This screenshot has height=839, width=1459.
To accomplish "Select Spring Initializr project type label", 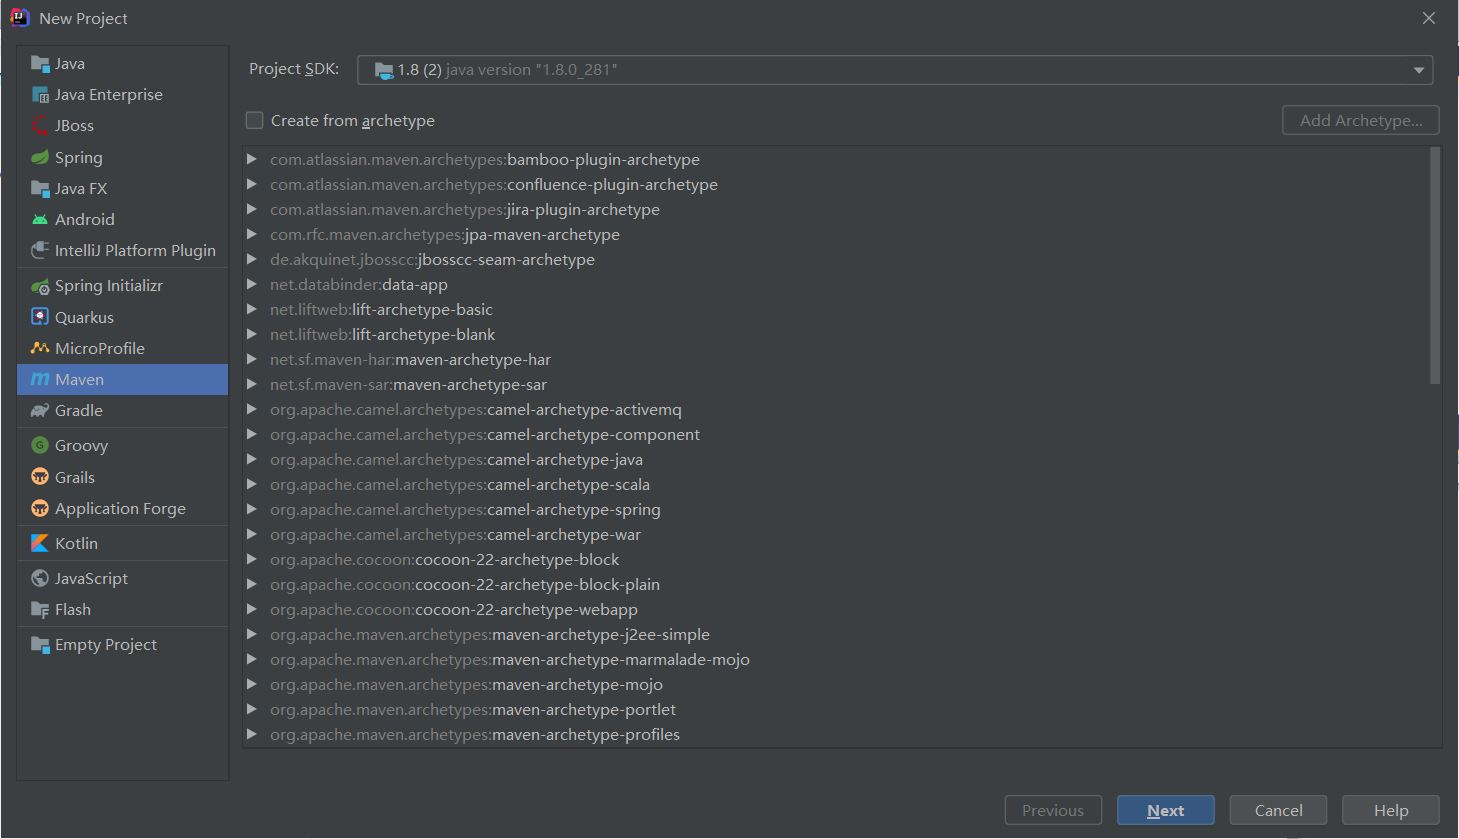I will 109,286.
